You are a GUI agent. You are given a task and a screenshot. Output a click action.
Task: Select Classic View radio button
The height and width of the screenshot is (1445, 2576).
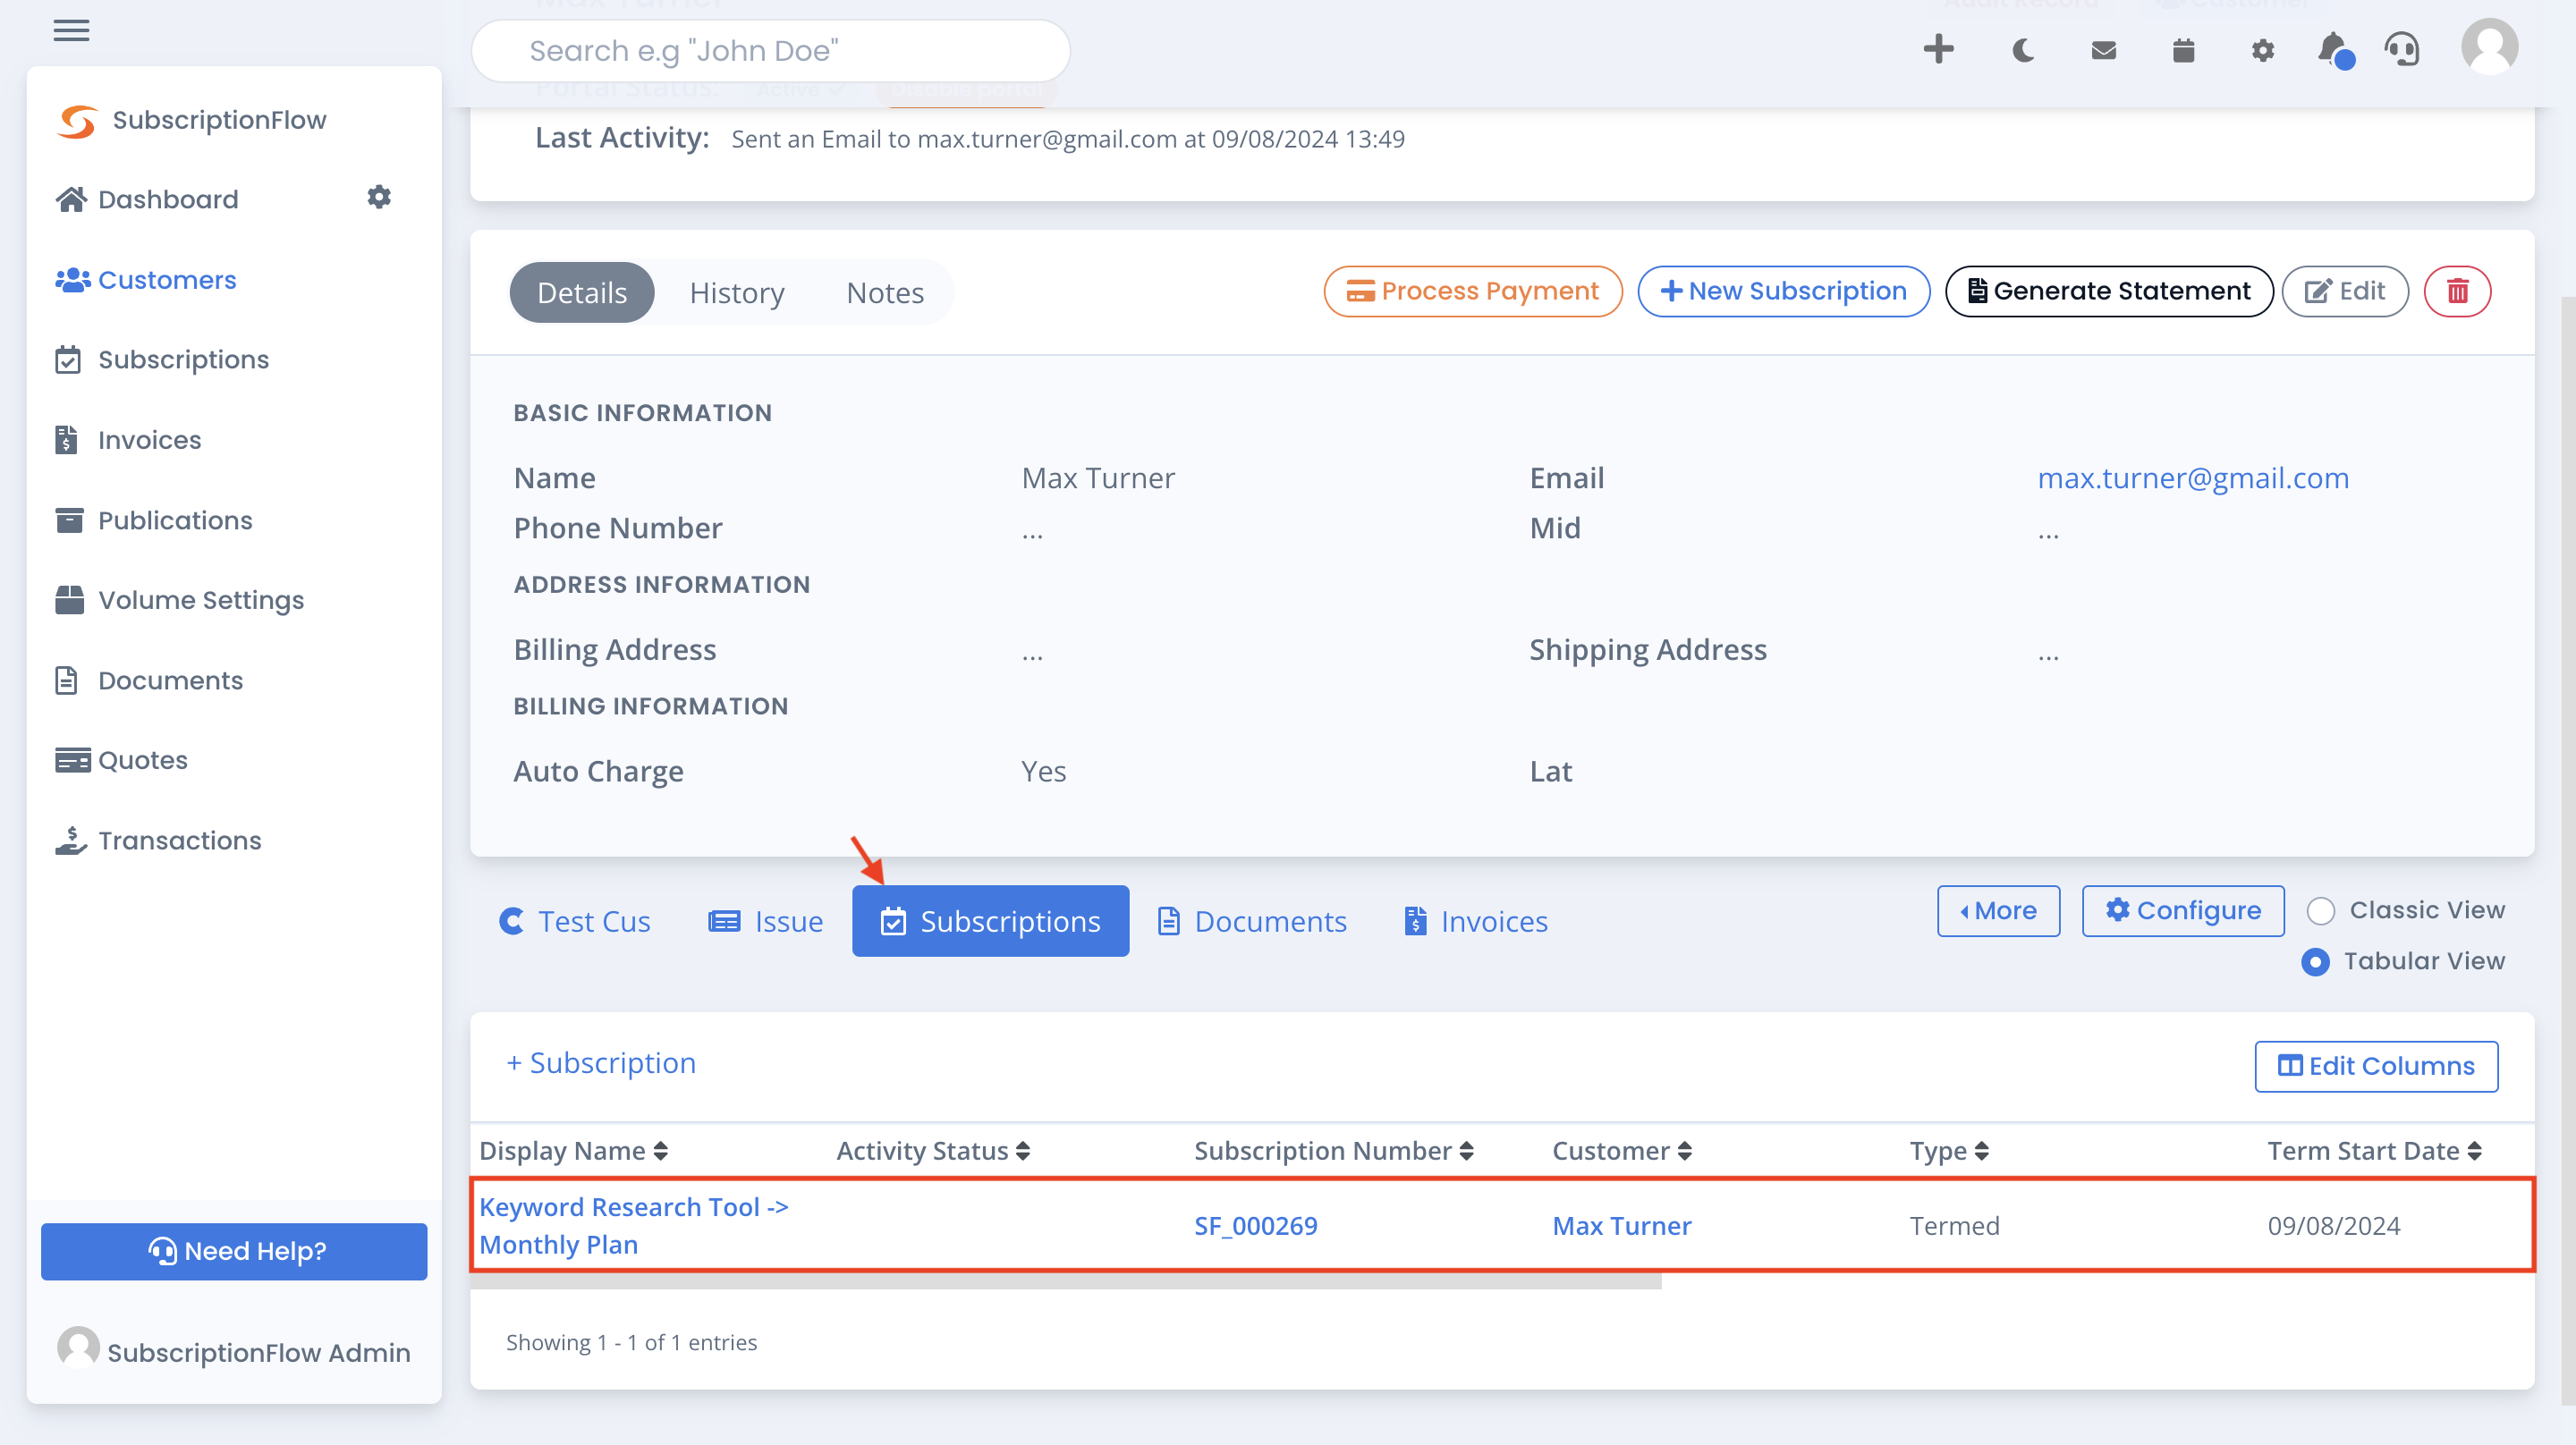tap(2320, 910)
